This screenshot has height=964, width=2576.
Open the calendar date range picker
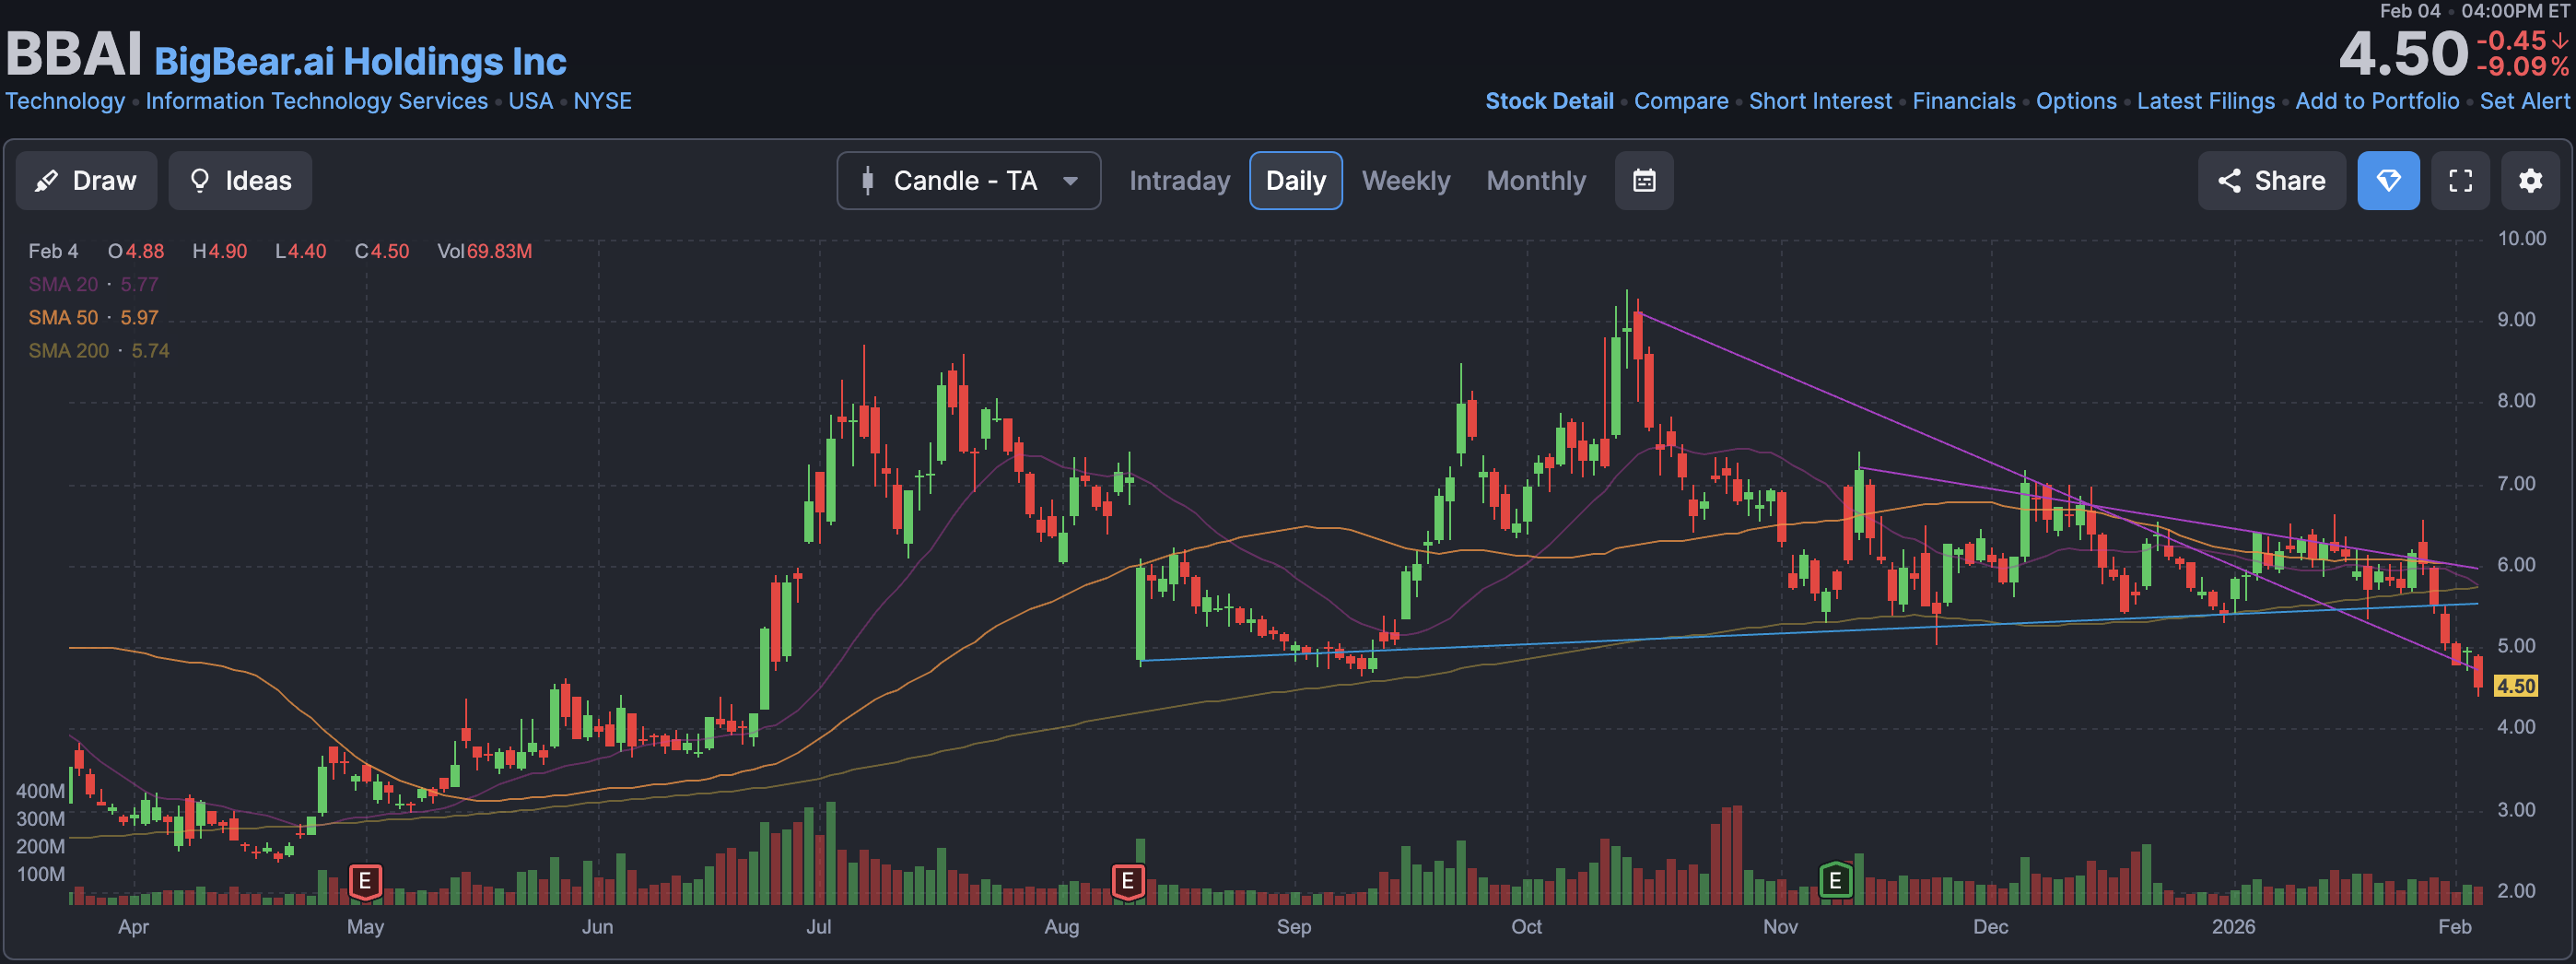1644,181
